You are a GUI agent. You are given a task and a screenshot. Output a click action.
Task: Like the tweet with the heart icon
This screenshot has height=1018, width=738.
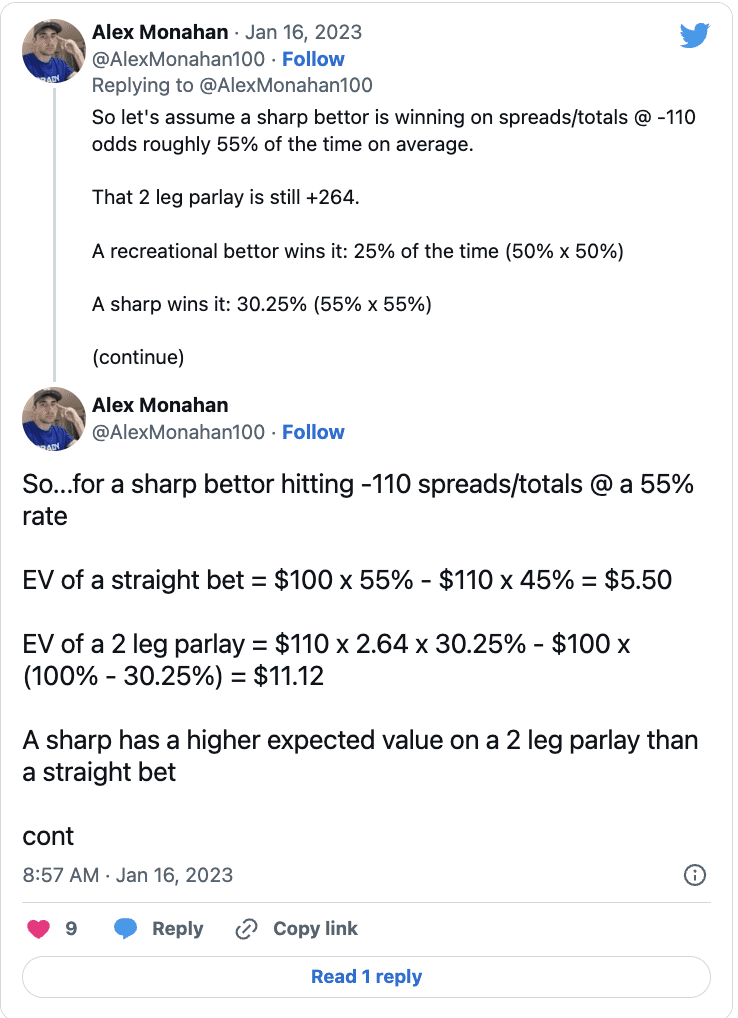pos(38,929)
